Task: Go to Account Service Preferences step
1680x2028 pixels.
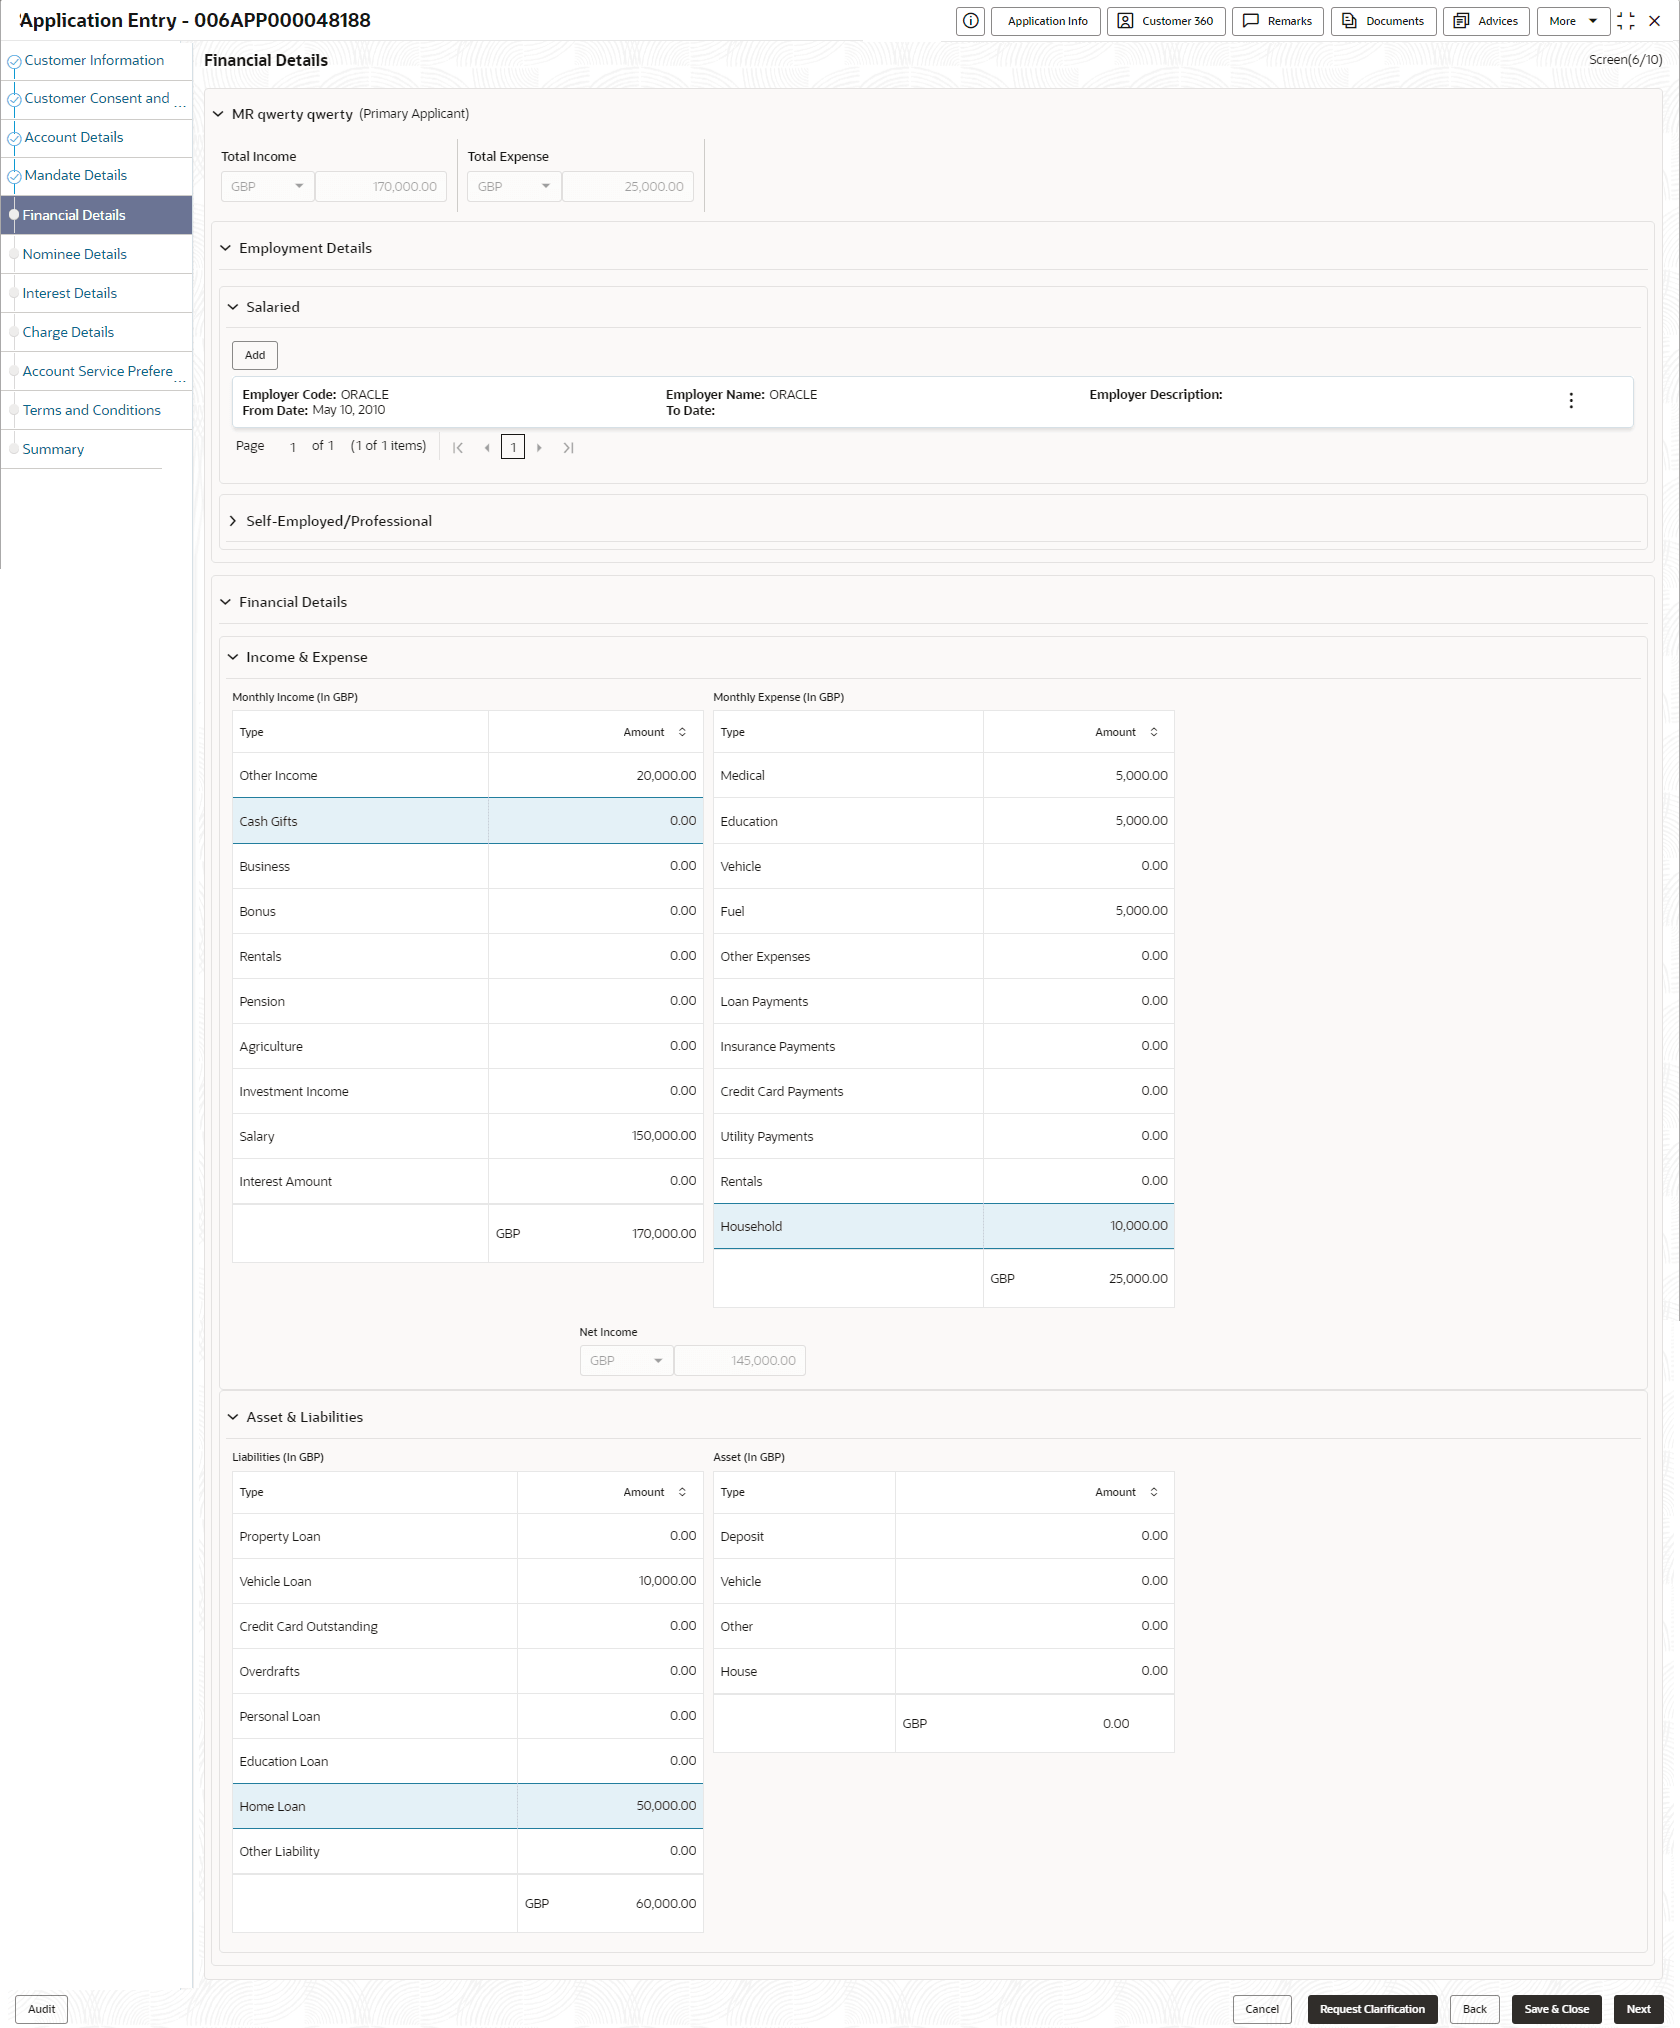Action: tap(97, 371)
